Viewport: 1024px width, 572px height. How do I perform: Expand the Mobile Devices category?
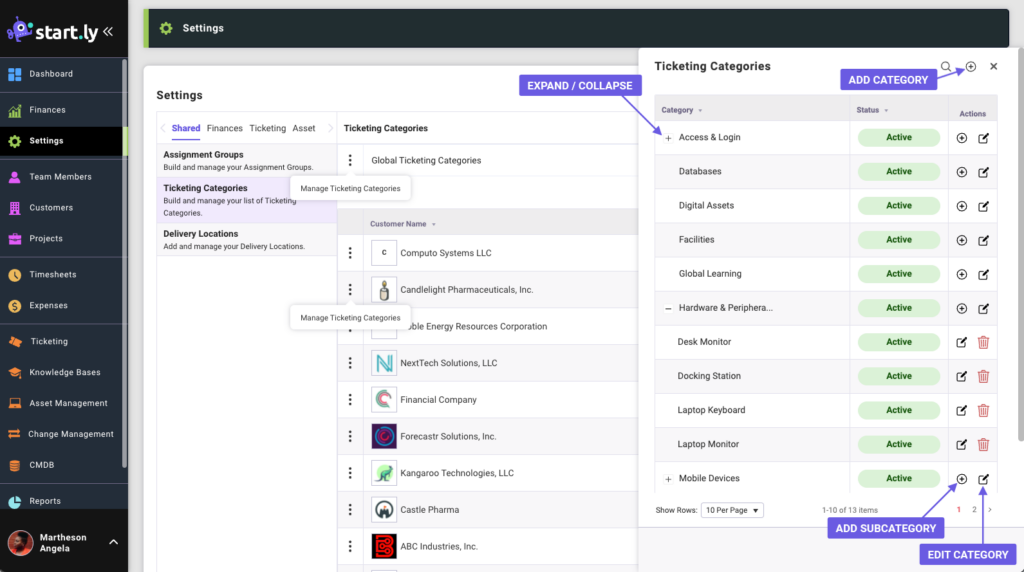pyautogui.click(x=668, y=479)
